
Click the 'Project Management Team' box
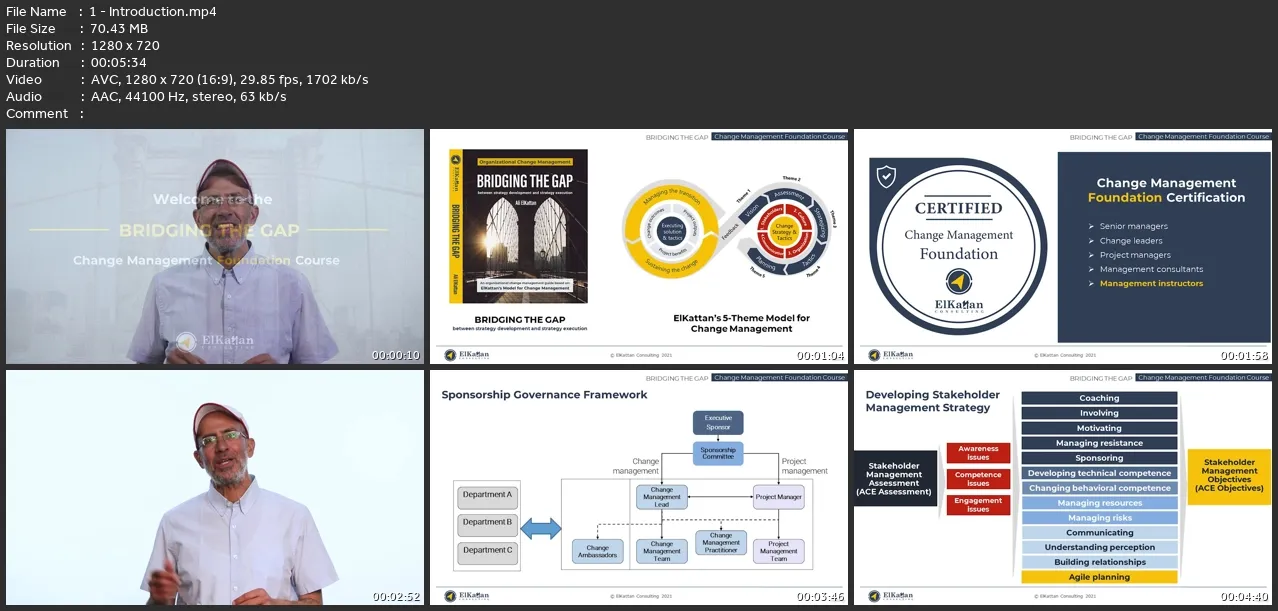coord(778,551)
